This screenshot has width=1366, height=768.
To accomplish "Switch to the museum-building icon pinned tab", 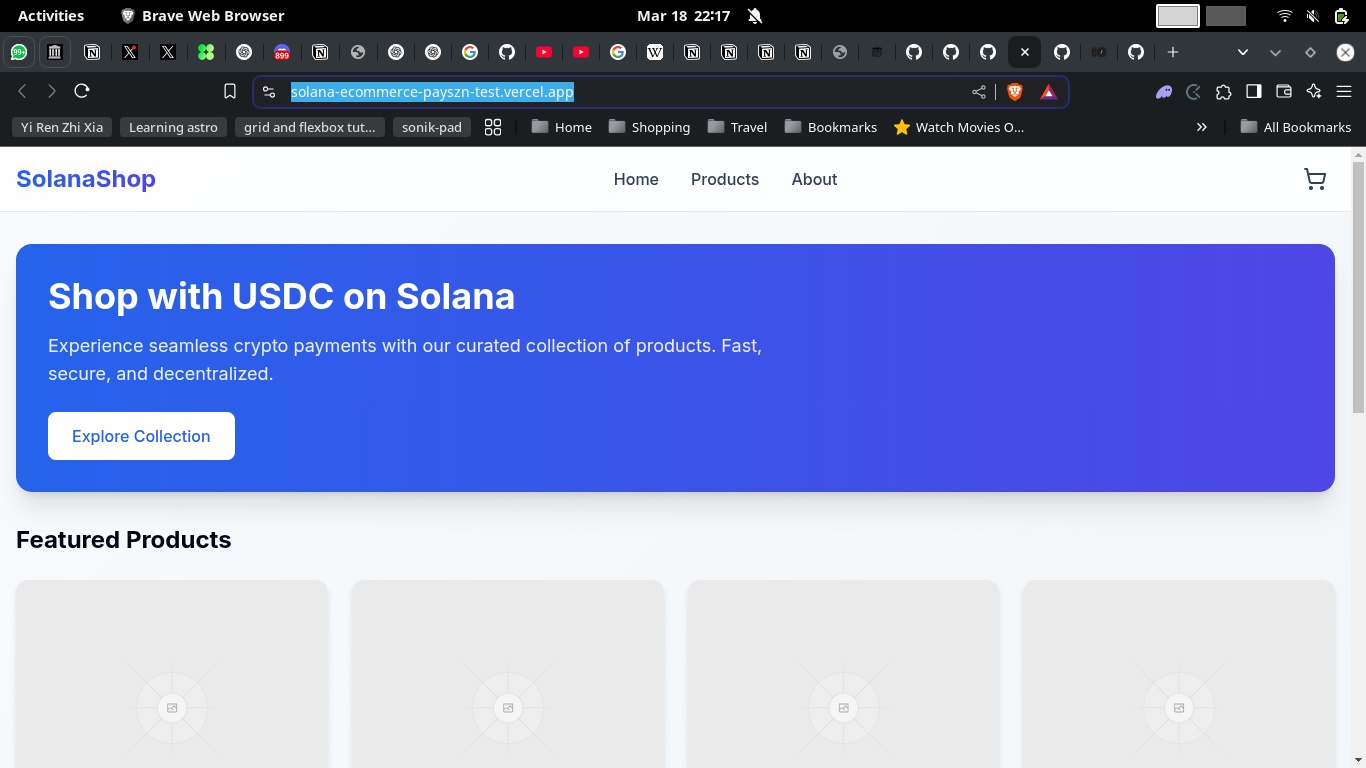I will (55, 52).
